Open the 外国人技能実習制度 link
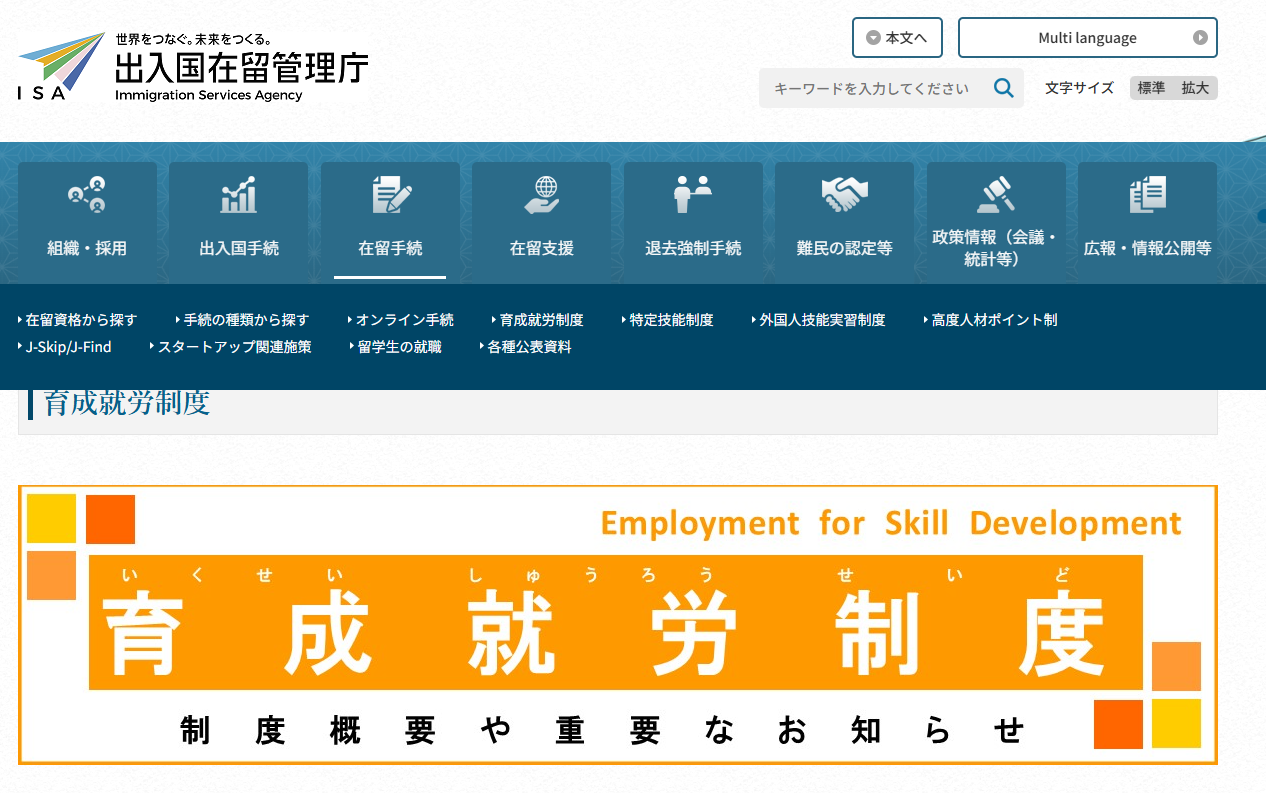1266x793 pixels. point(821,320)
